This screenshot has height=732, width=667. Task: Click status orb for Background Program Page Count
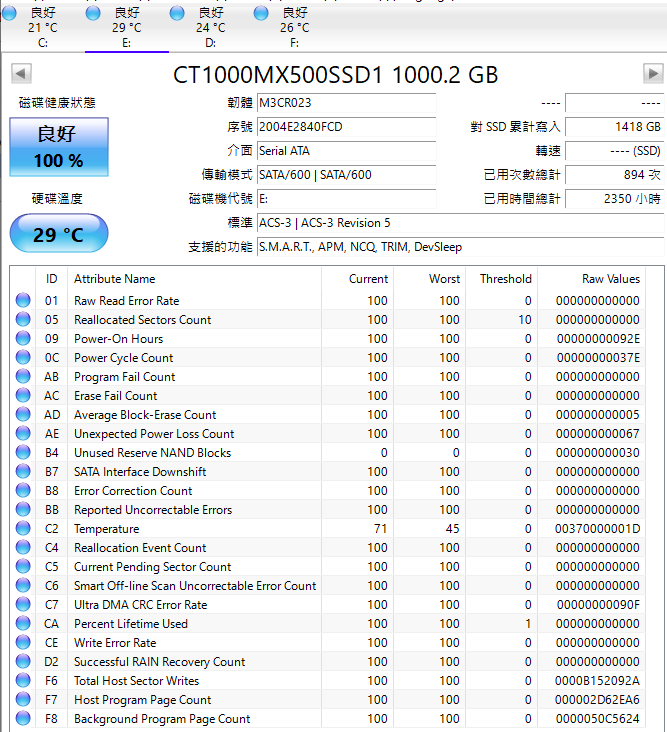tap(23, 718)
